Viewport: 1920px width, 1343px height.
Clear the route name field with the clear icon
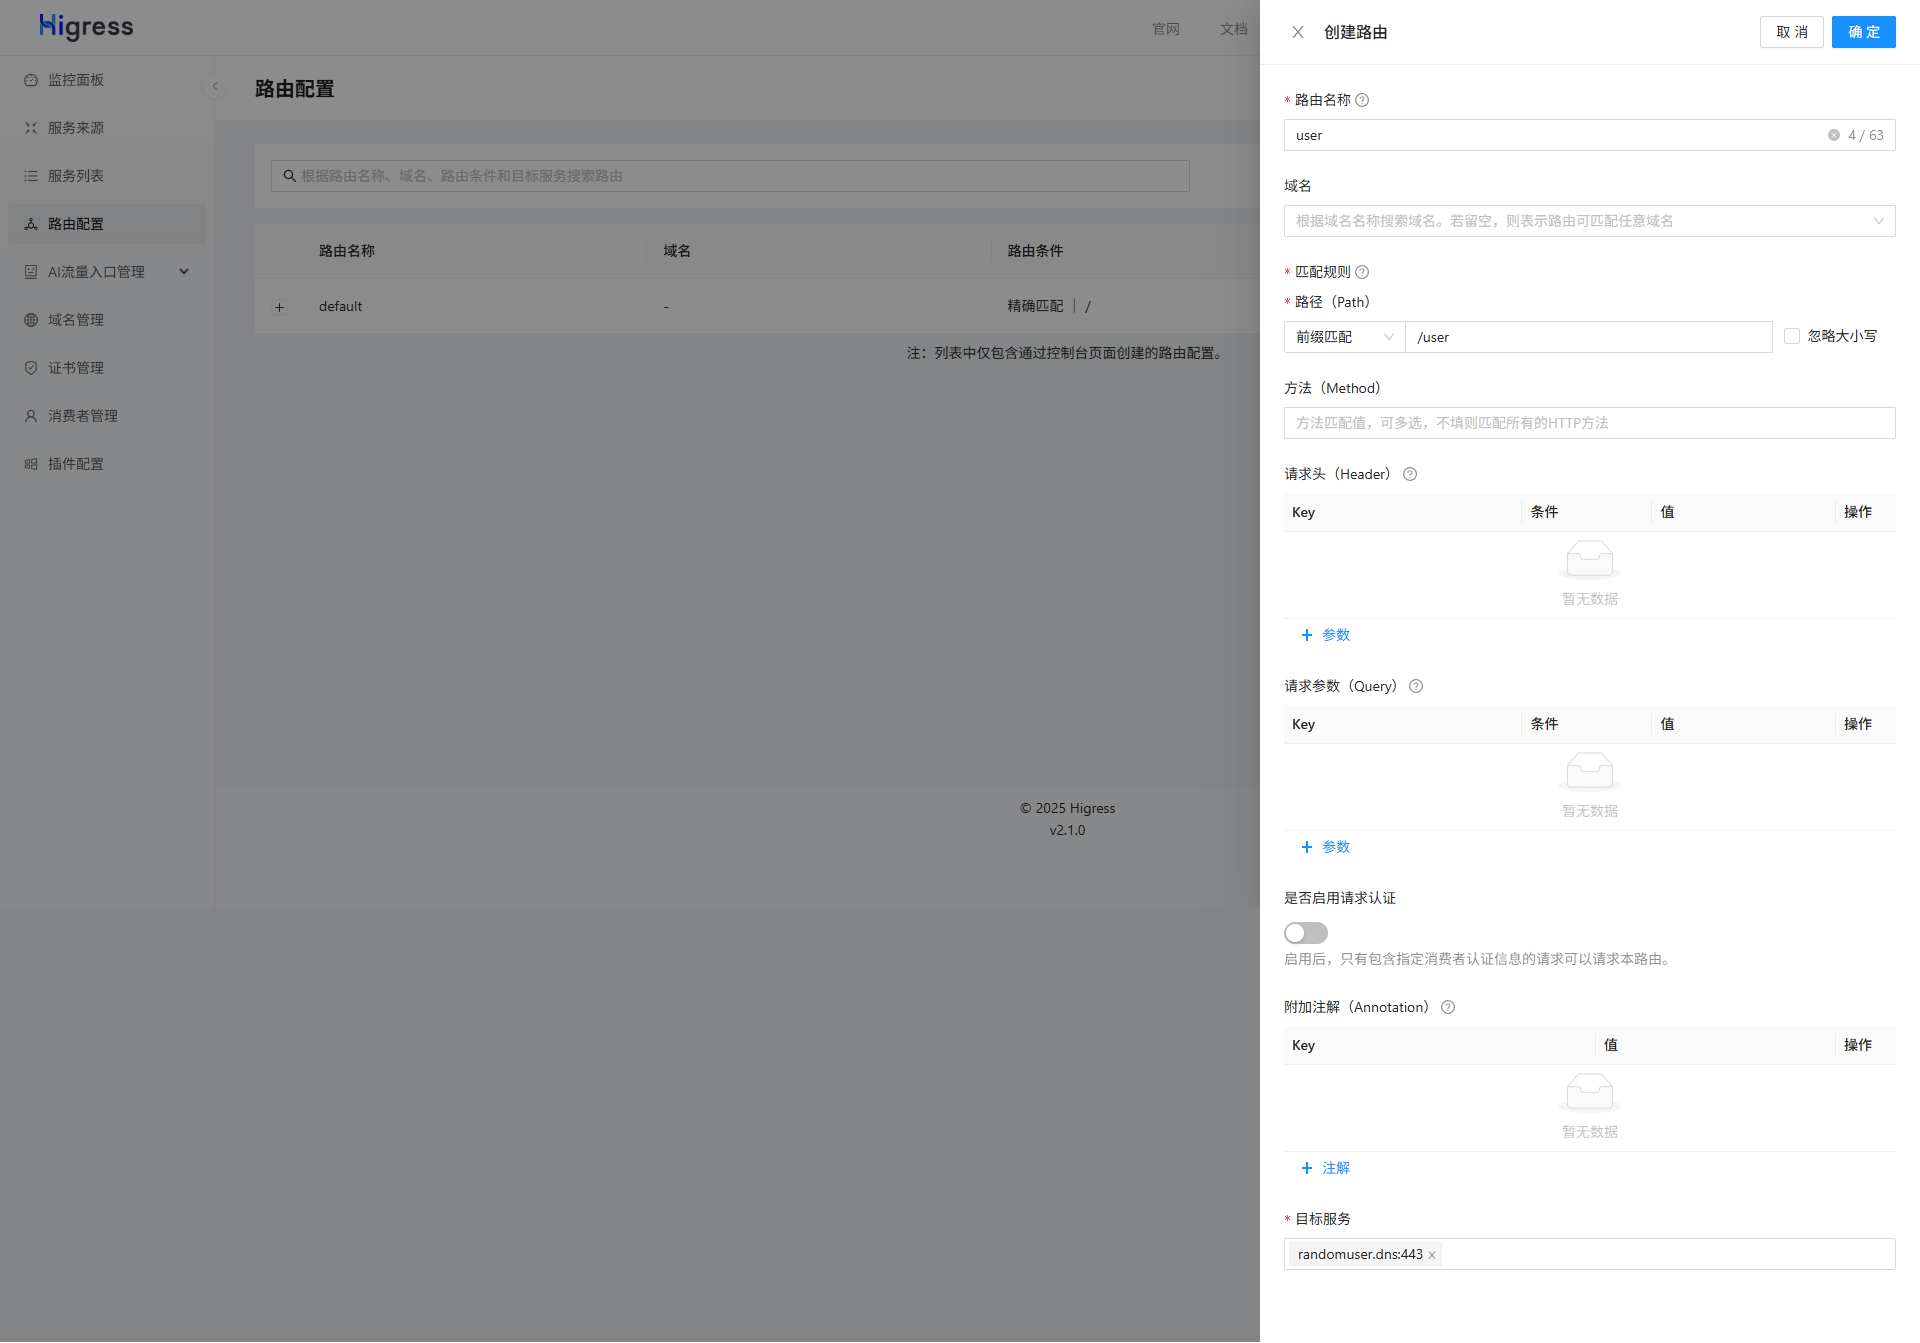click(1833, 135)
